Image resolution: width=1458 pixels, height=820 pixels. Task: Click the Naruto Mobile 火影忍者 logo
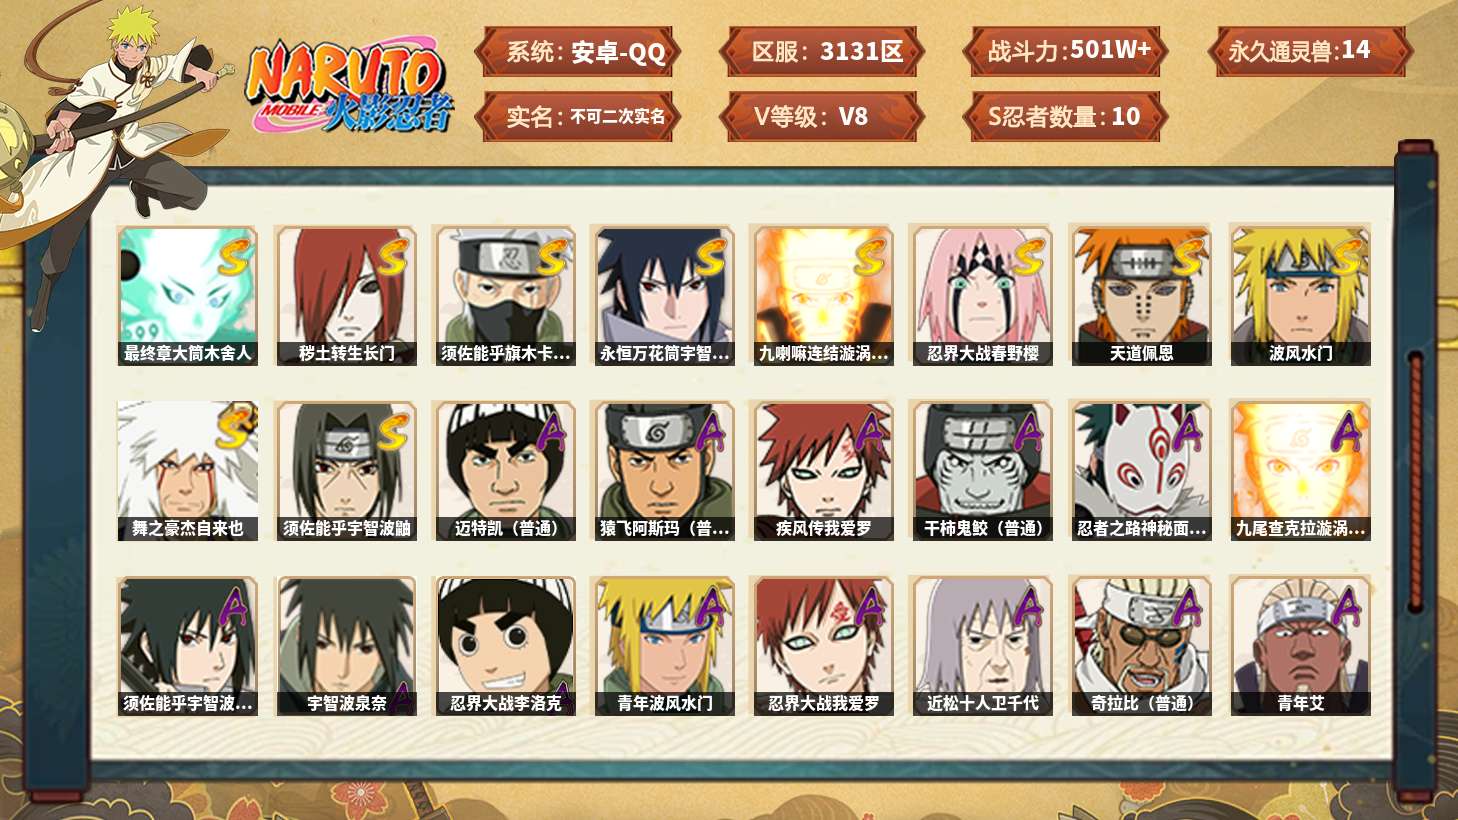click(x=350, y=85)
